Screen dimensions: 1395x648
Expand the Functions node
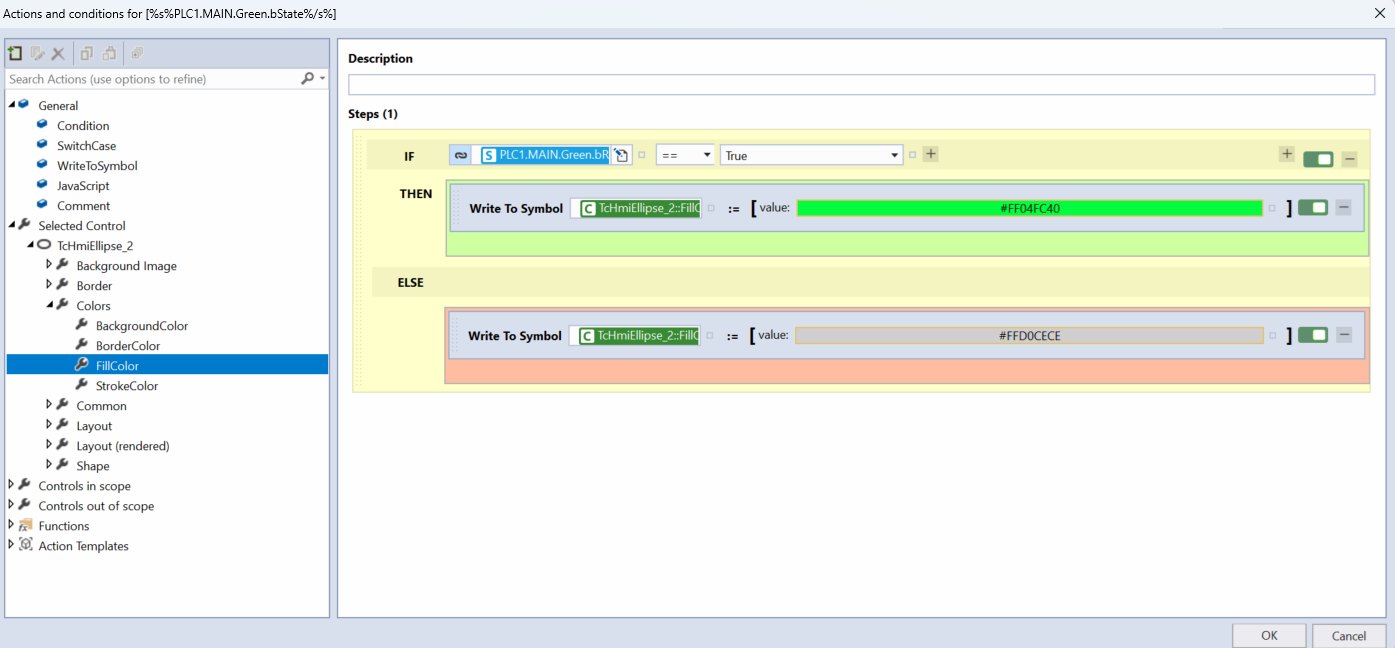point(11,525)
